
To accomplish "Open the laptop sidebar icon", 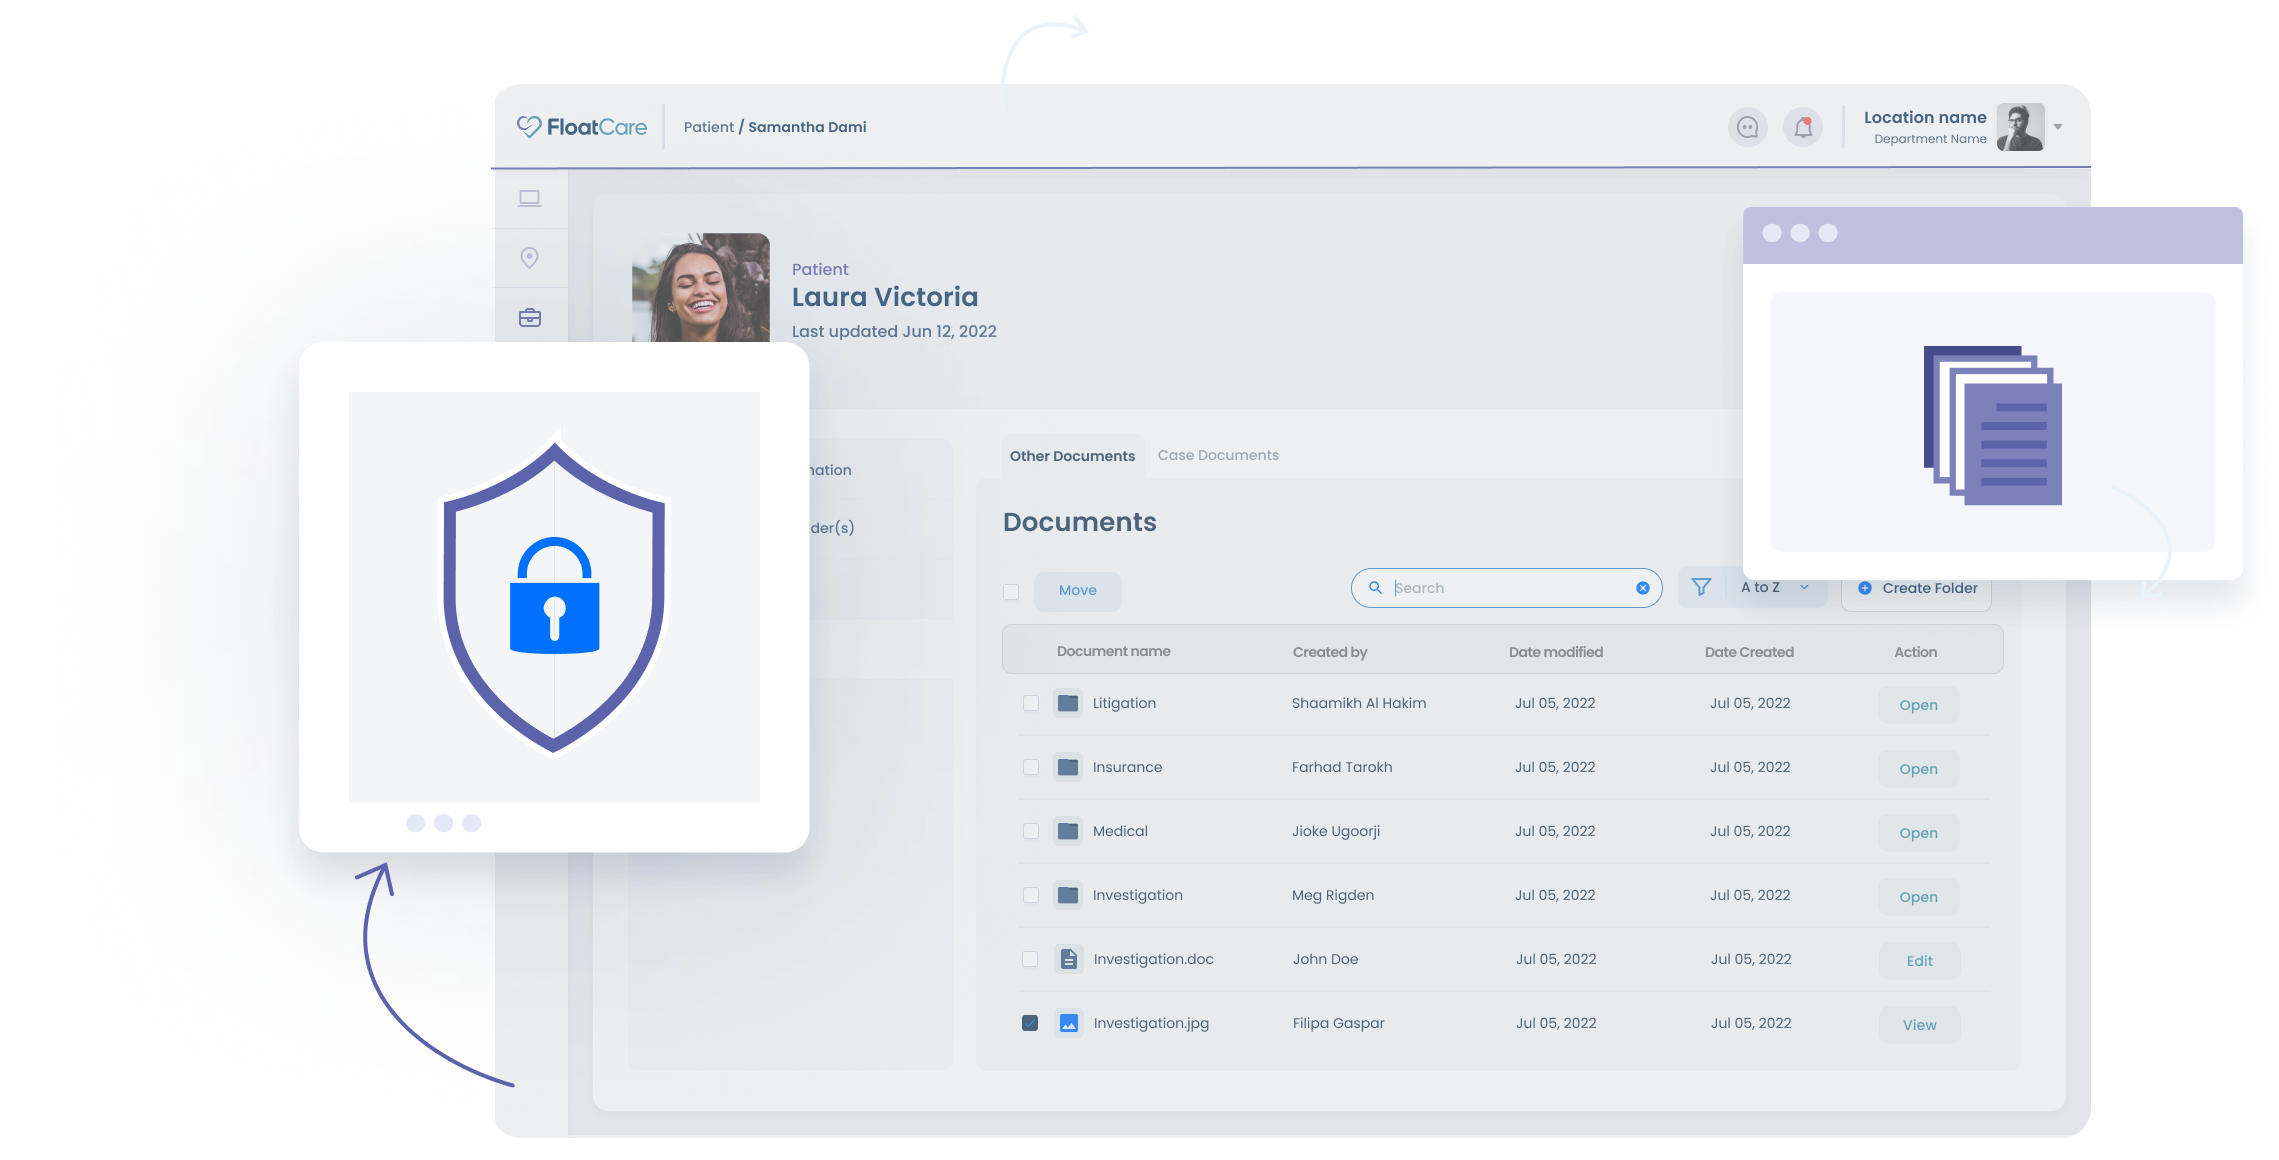I will click(x=529, y=198).
